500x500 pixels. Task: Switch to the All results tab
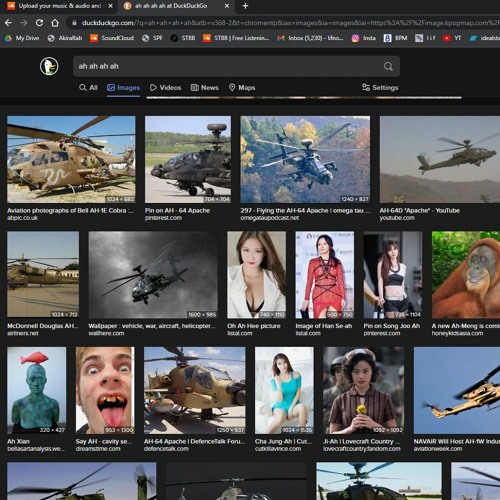(88, 88)
